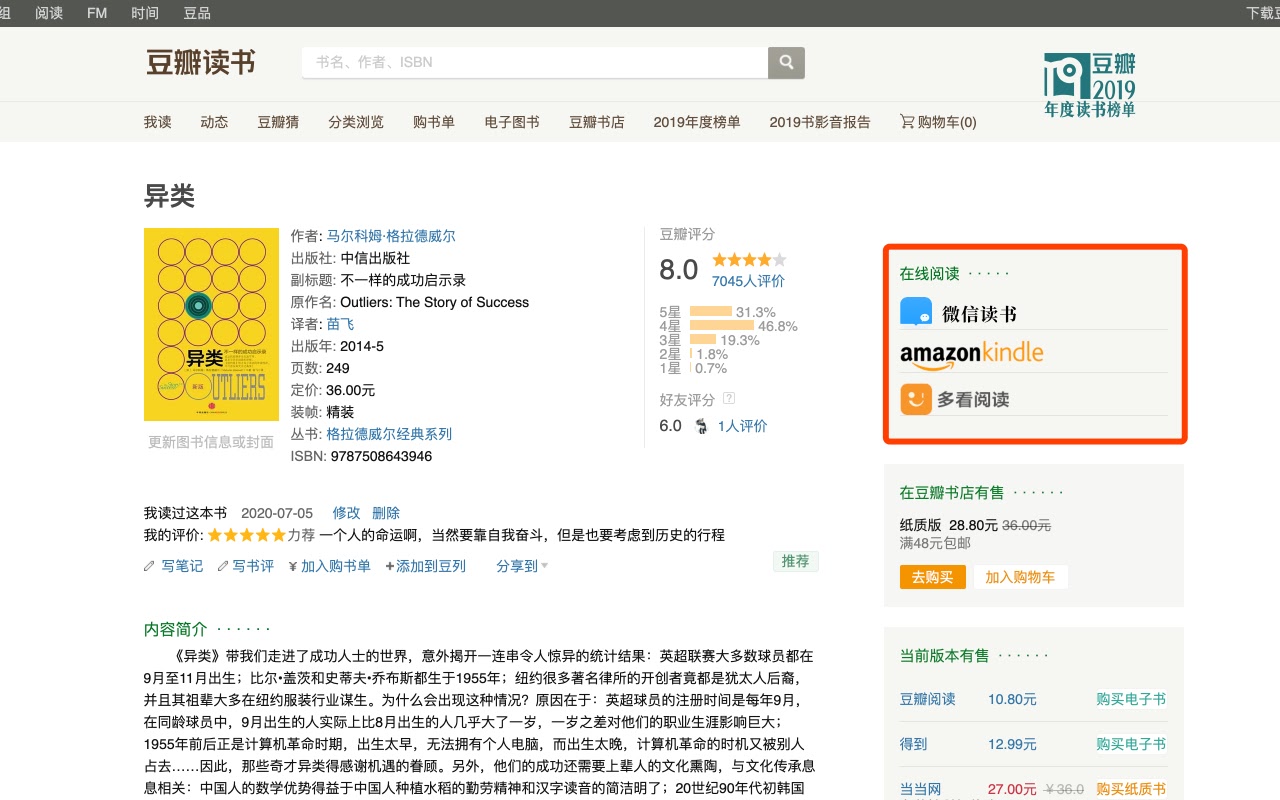Open the 得到 seller link
The width and height of the screenshot is (1280, 800).
point(914,744)
